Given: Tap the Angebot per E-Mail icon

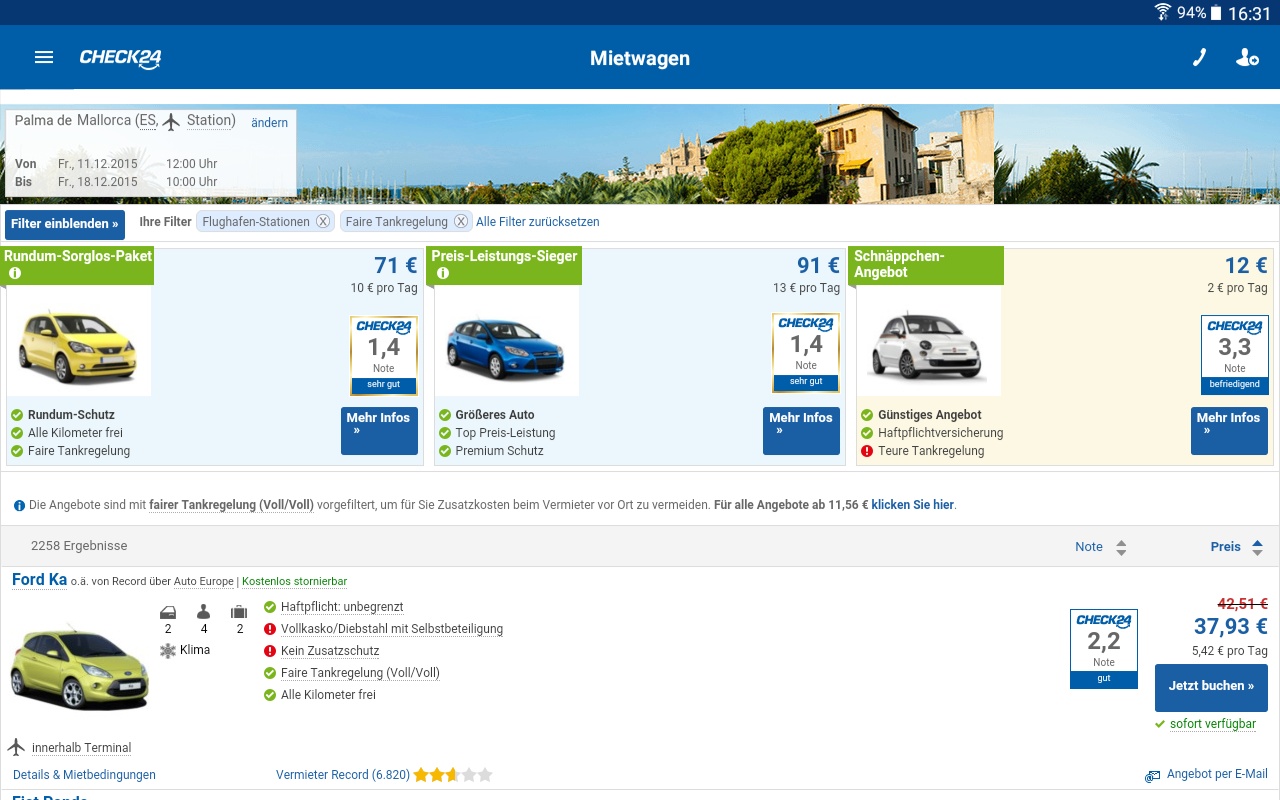Looking at the screenshot, I should (1153, 776).
